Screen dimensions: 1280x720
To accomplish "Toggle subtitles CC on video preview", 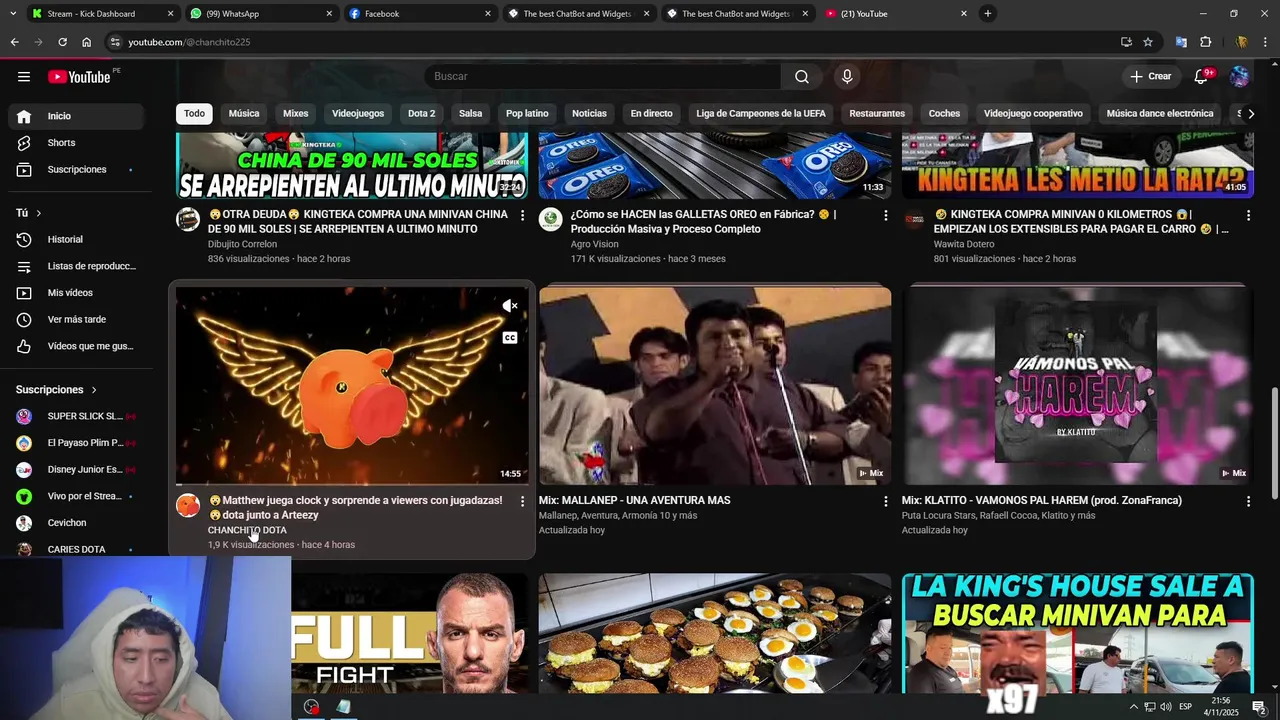I will [510, 338].
